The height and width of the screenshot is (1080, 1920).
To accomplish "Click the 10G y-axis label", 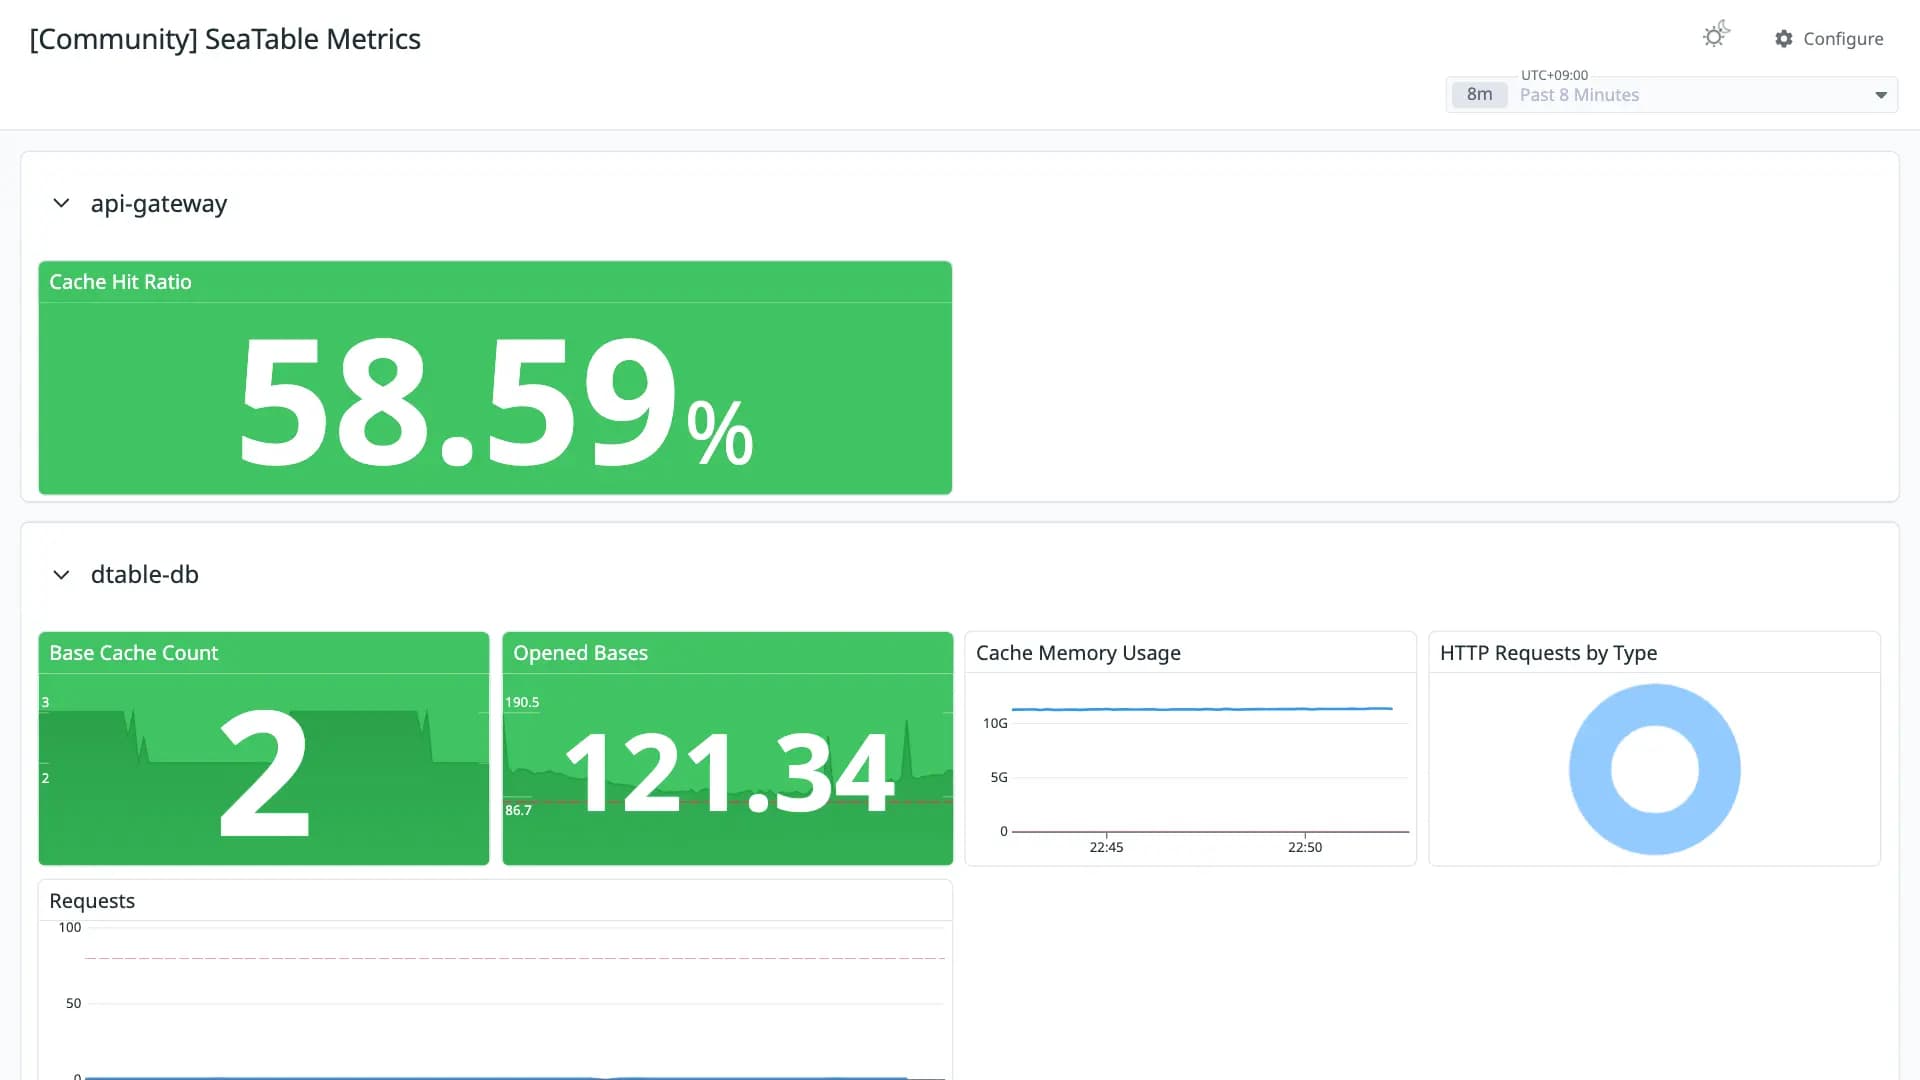I will click(x=995, y=723).
